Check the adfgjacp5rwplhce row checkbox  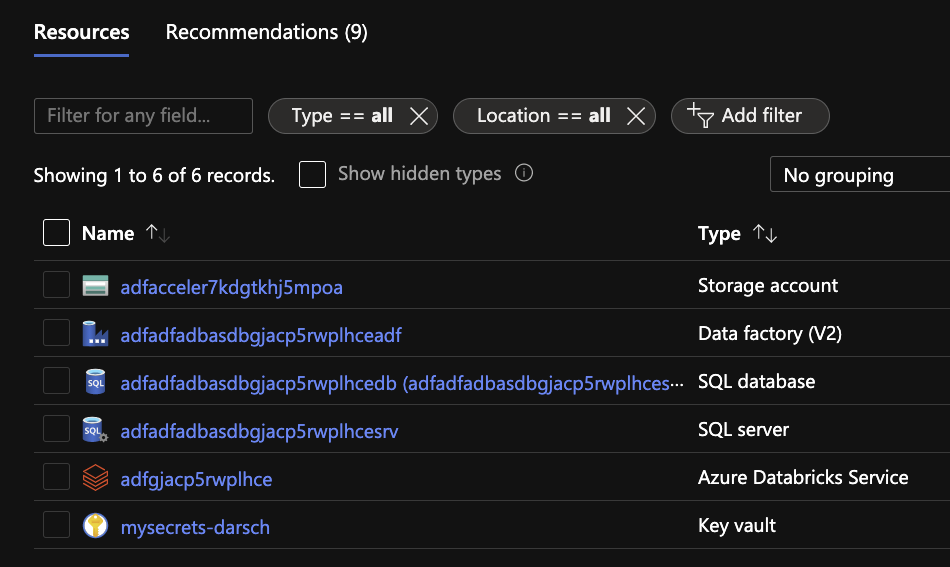point(56,476)
